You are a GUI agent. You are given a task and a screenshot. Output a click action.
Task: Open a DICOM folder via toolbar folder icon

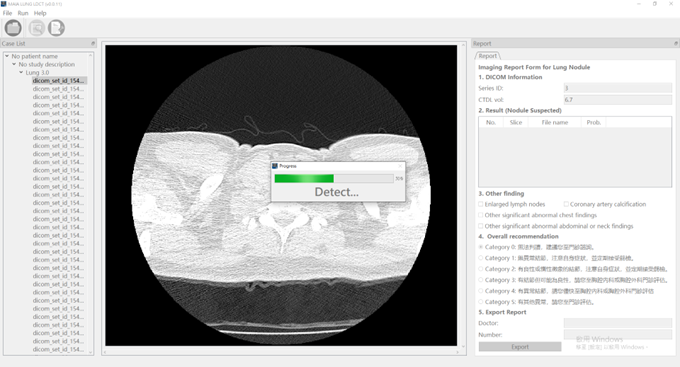[13, 28]
